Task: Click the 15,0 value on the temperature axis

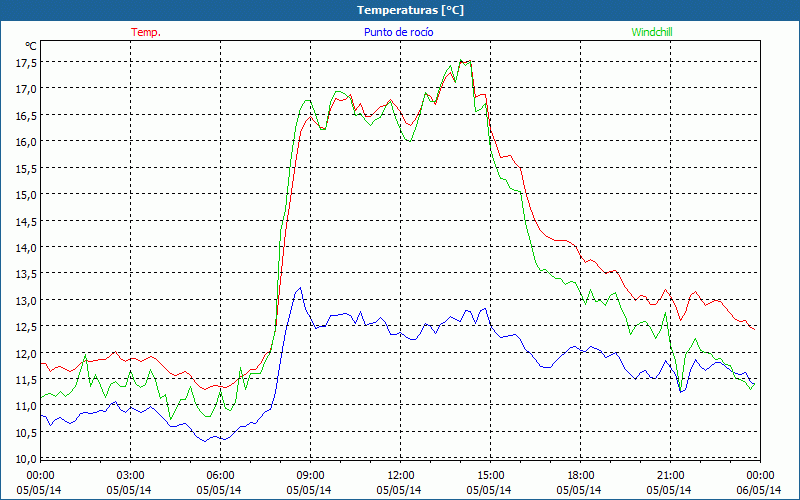Action: [27, 194]
